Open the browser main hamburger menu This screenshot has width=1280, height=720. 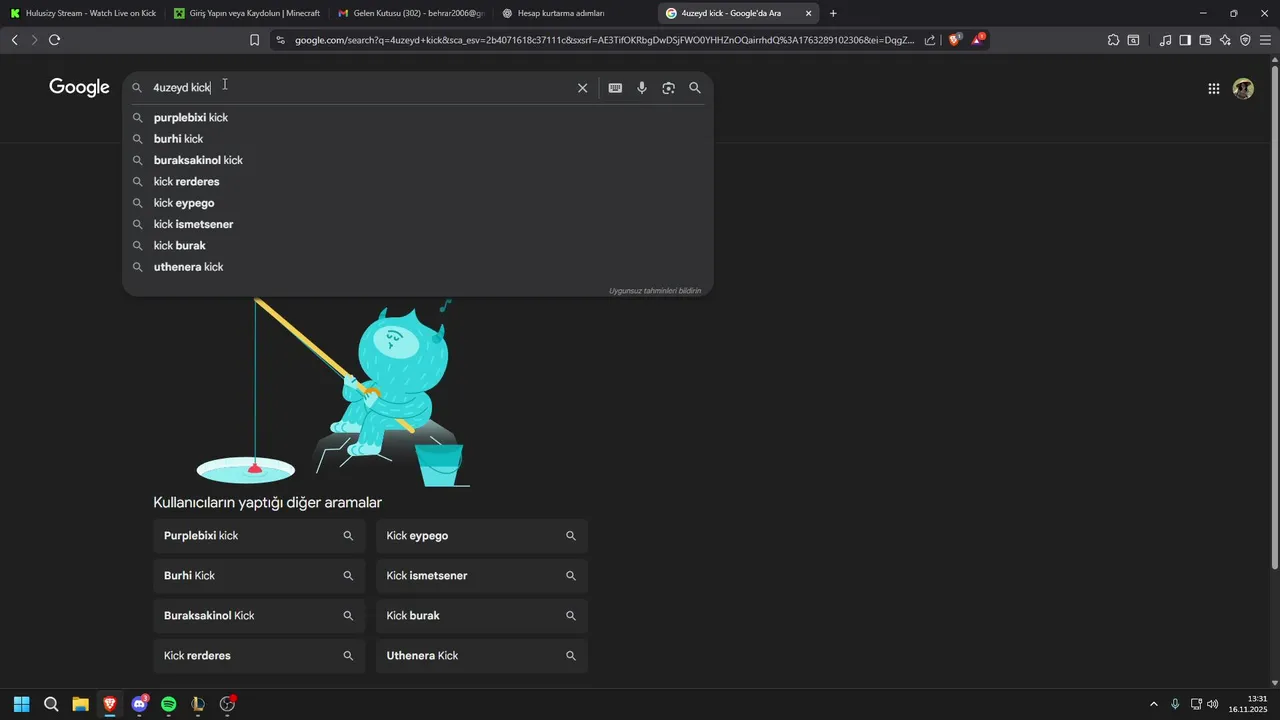(x=1265, y=40)
